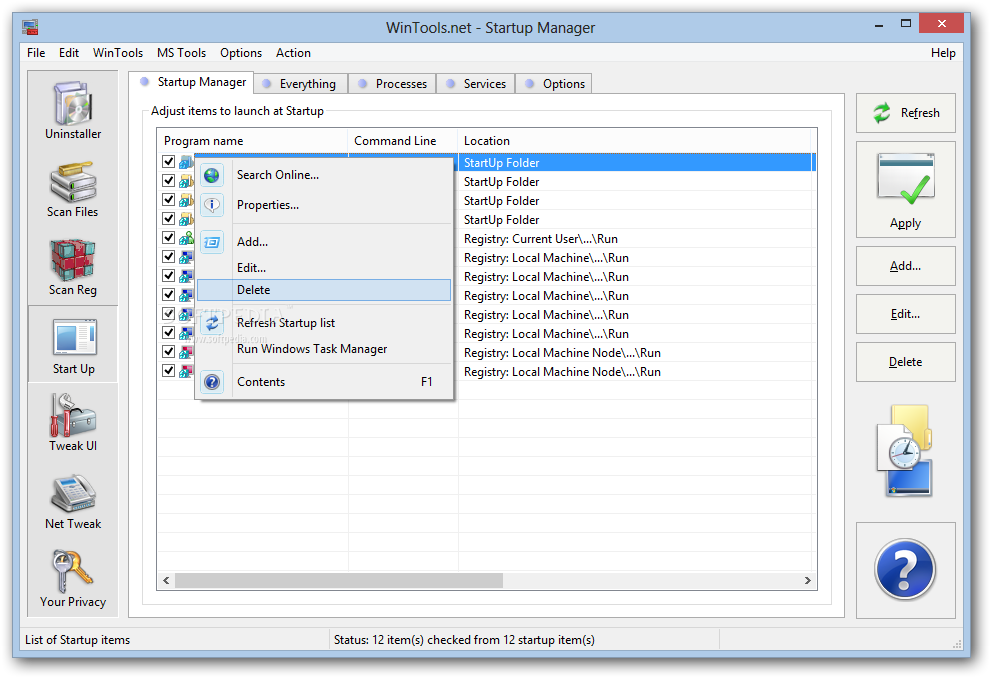Choose Contents F1 in context menu
The width and height of the screenshot is (991, 678).
(x=324, y=382)
